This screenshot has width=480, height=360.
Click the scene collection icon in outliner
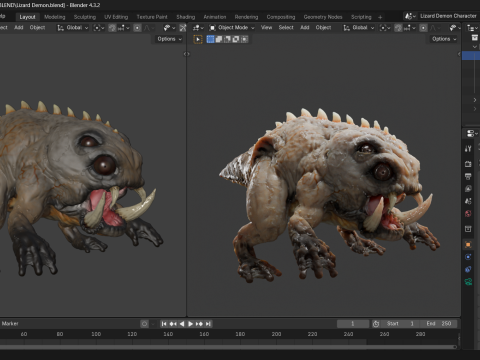[475, 38]
